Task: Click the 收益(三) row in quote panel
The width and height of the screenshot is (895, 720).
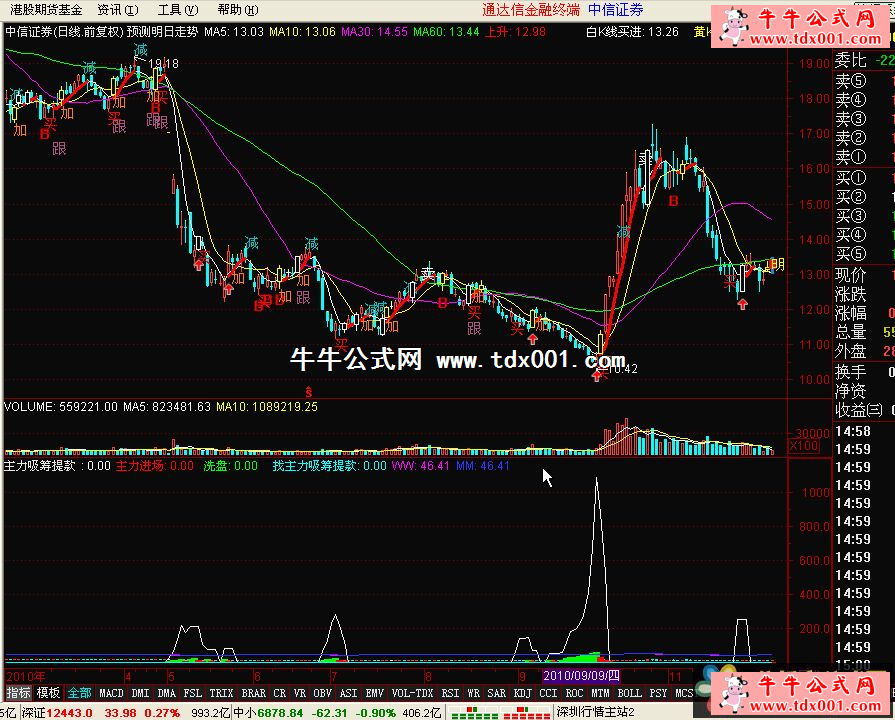Action: point(864,410)
